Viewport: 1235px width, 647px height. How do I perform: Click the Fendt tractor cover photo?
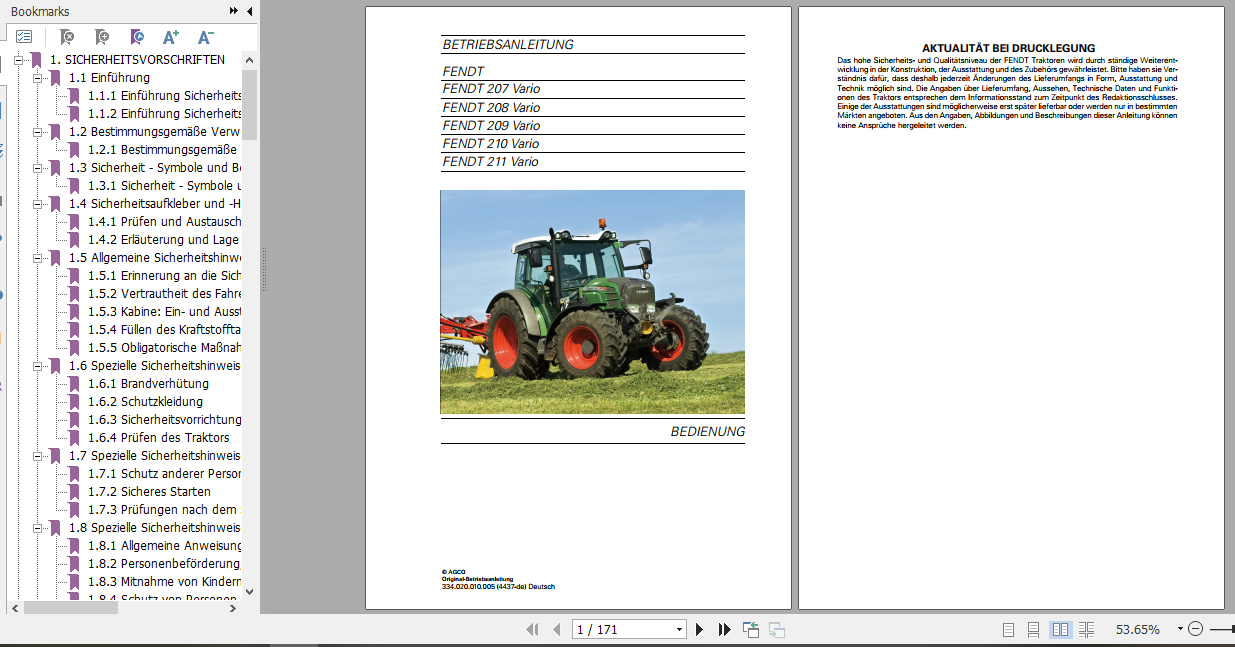[592, 302]
